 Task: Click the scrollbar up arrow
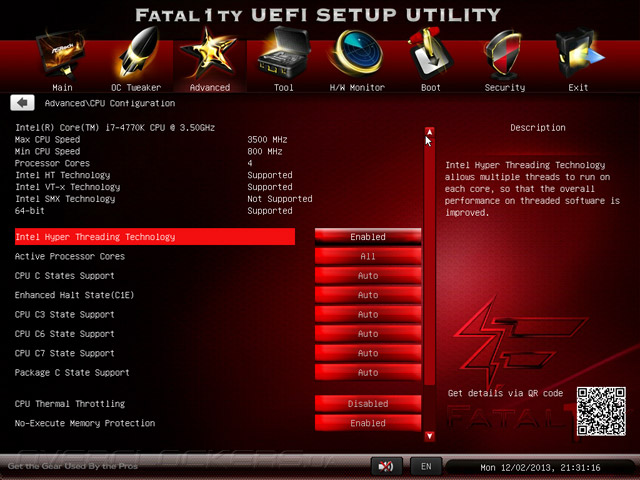[x=429, y=132]
